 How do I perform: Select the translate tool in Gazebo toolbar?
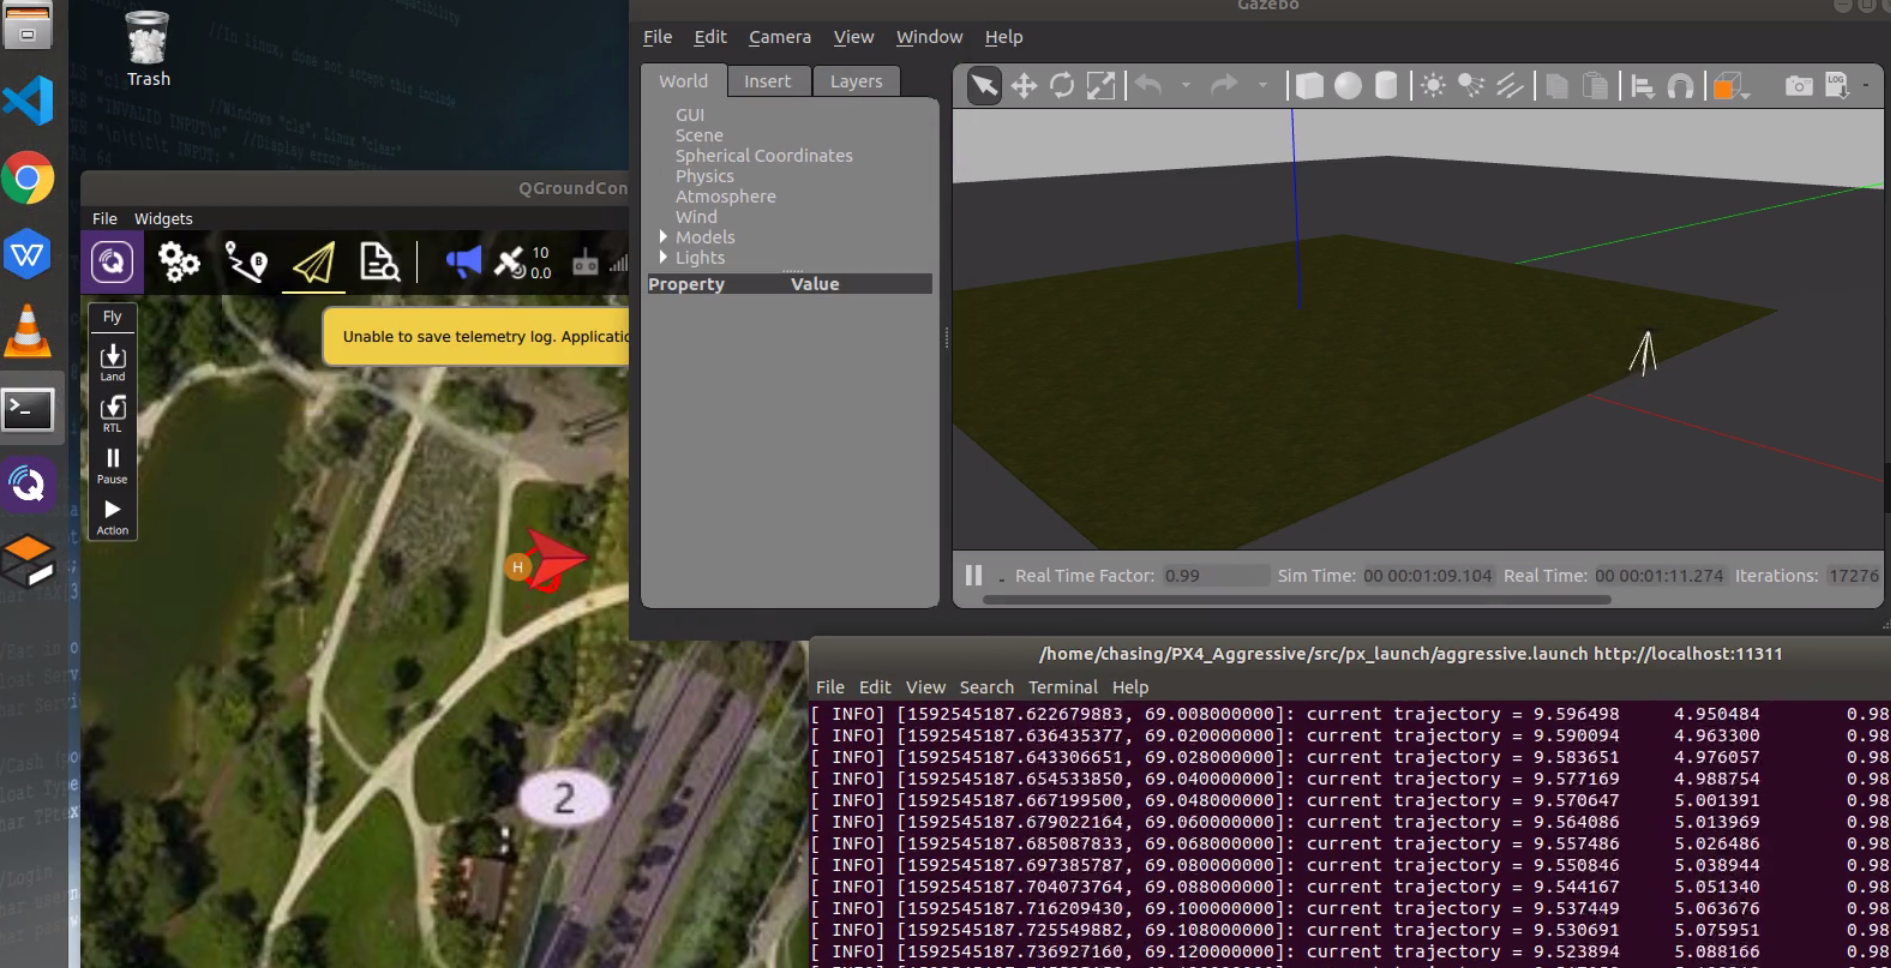coord(1023,86)
